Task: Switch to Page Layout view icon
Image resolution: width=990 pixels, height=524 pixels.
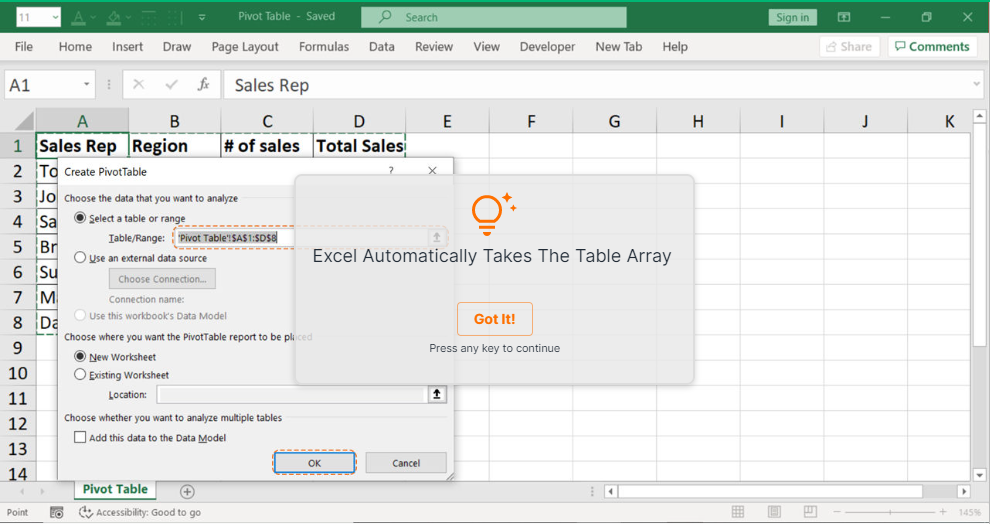Action: pos(774,511)
